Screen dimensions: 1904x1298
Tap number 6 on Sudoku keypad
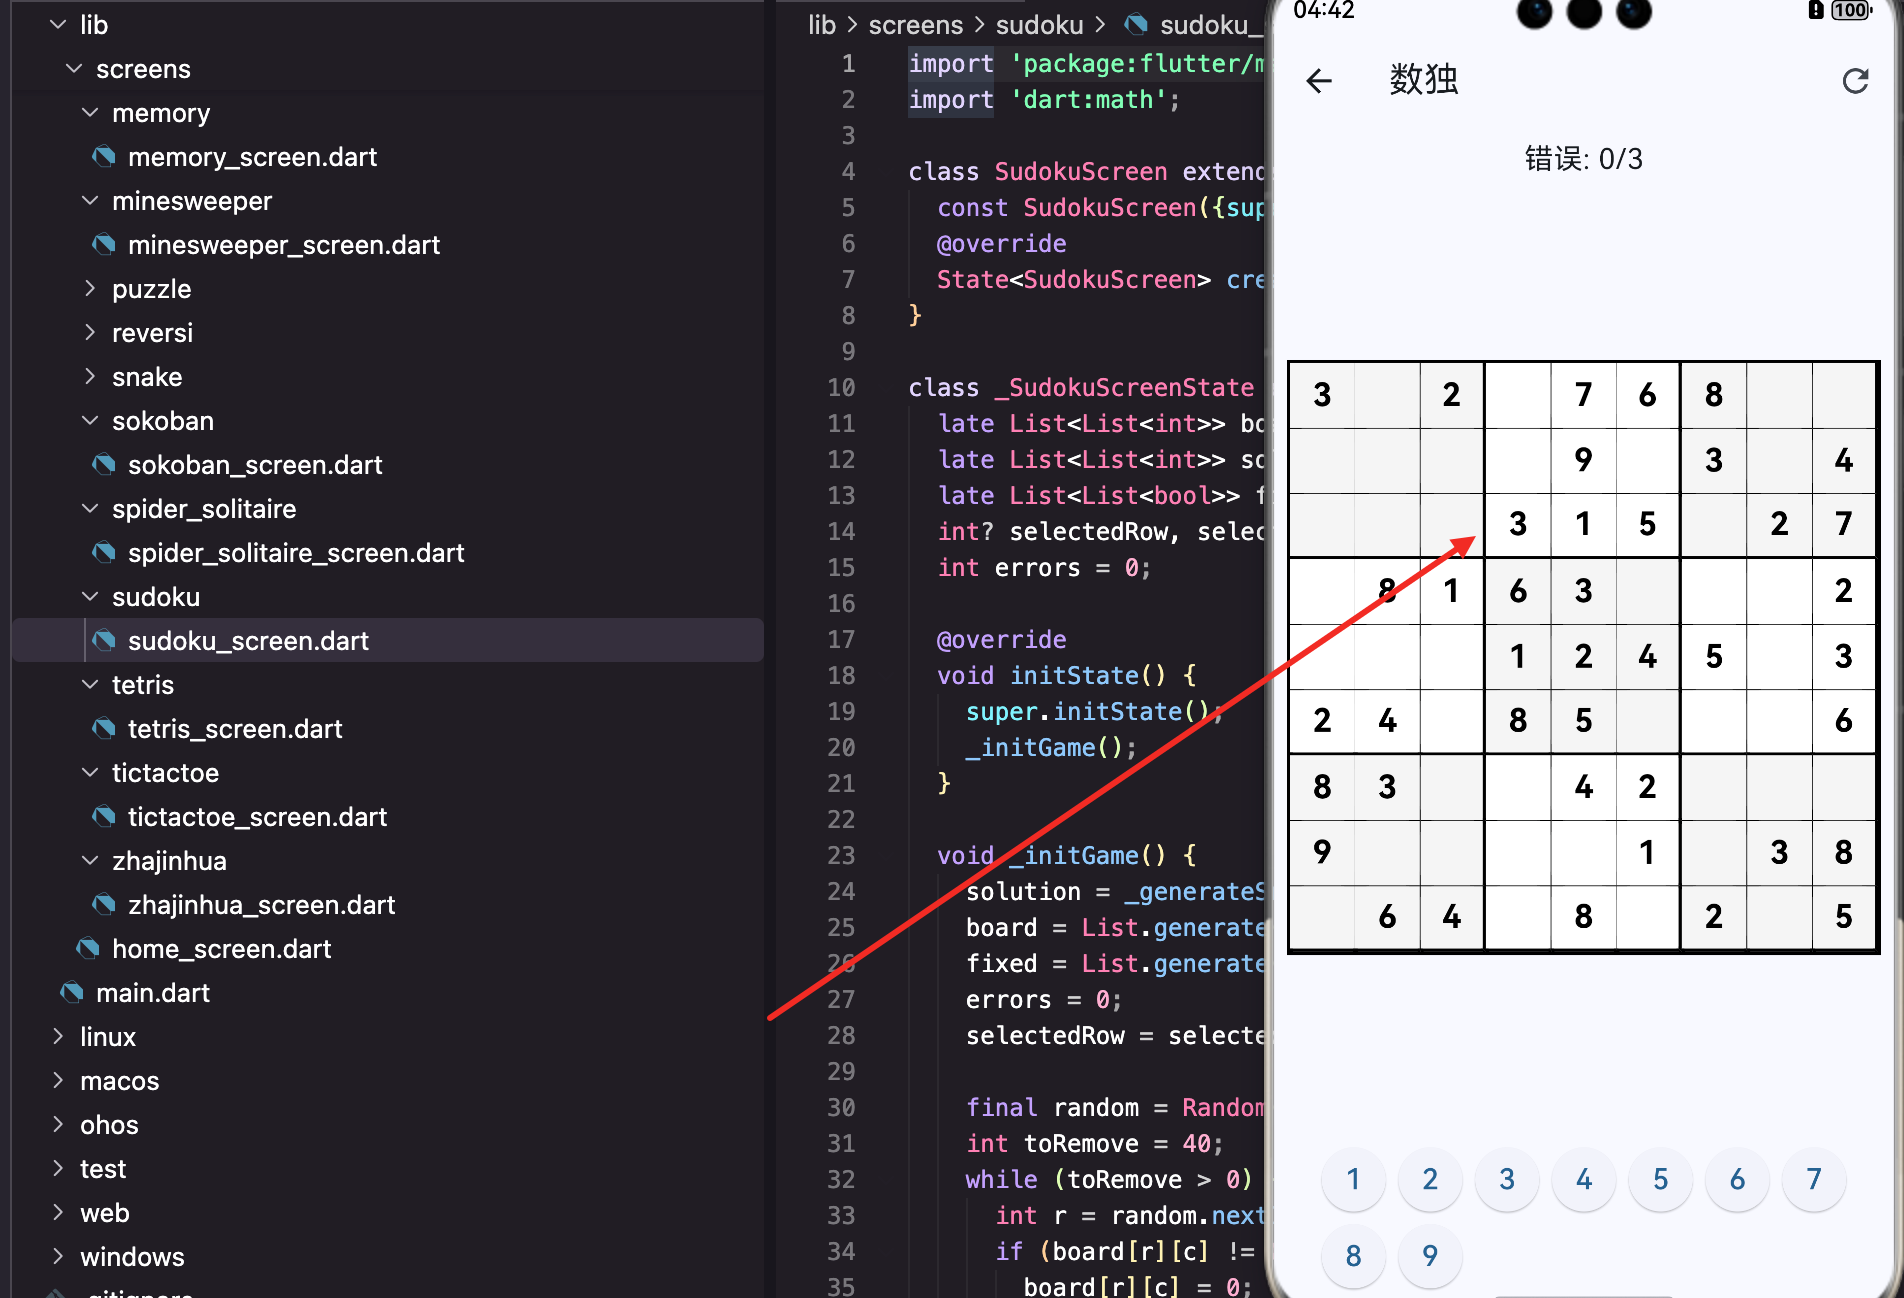tap(1737, 1180)
